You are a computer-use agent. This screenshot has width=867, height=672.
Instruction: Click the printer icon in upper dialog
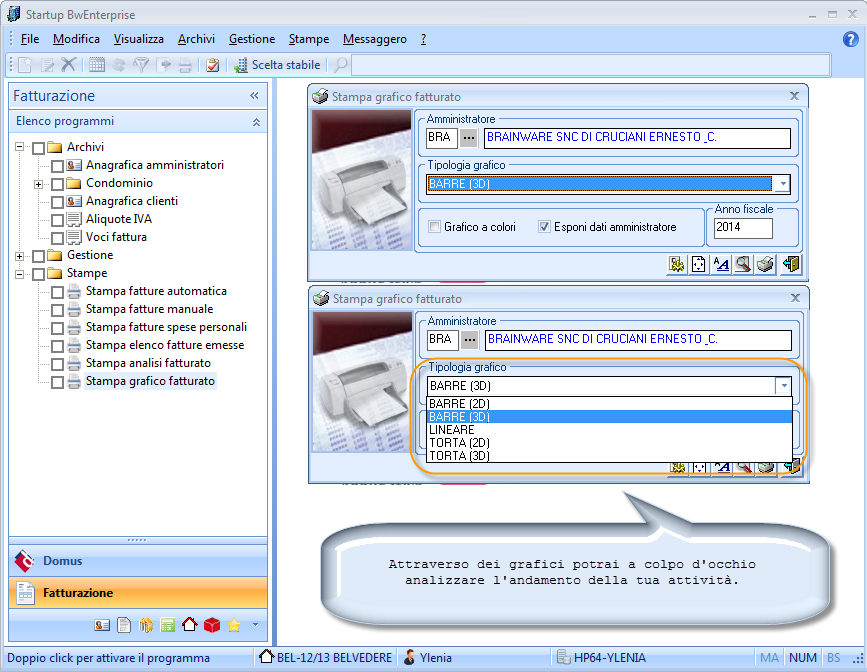pyautogui.click(x=765, y=264)
